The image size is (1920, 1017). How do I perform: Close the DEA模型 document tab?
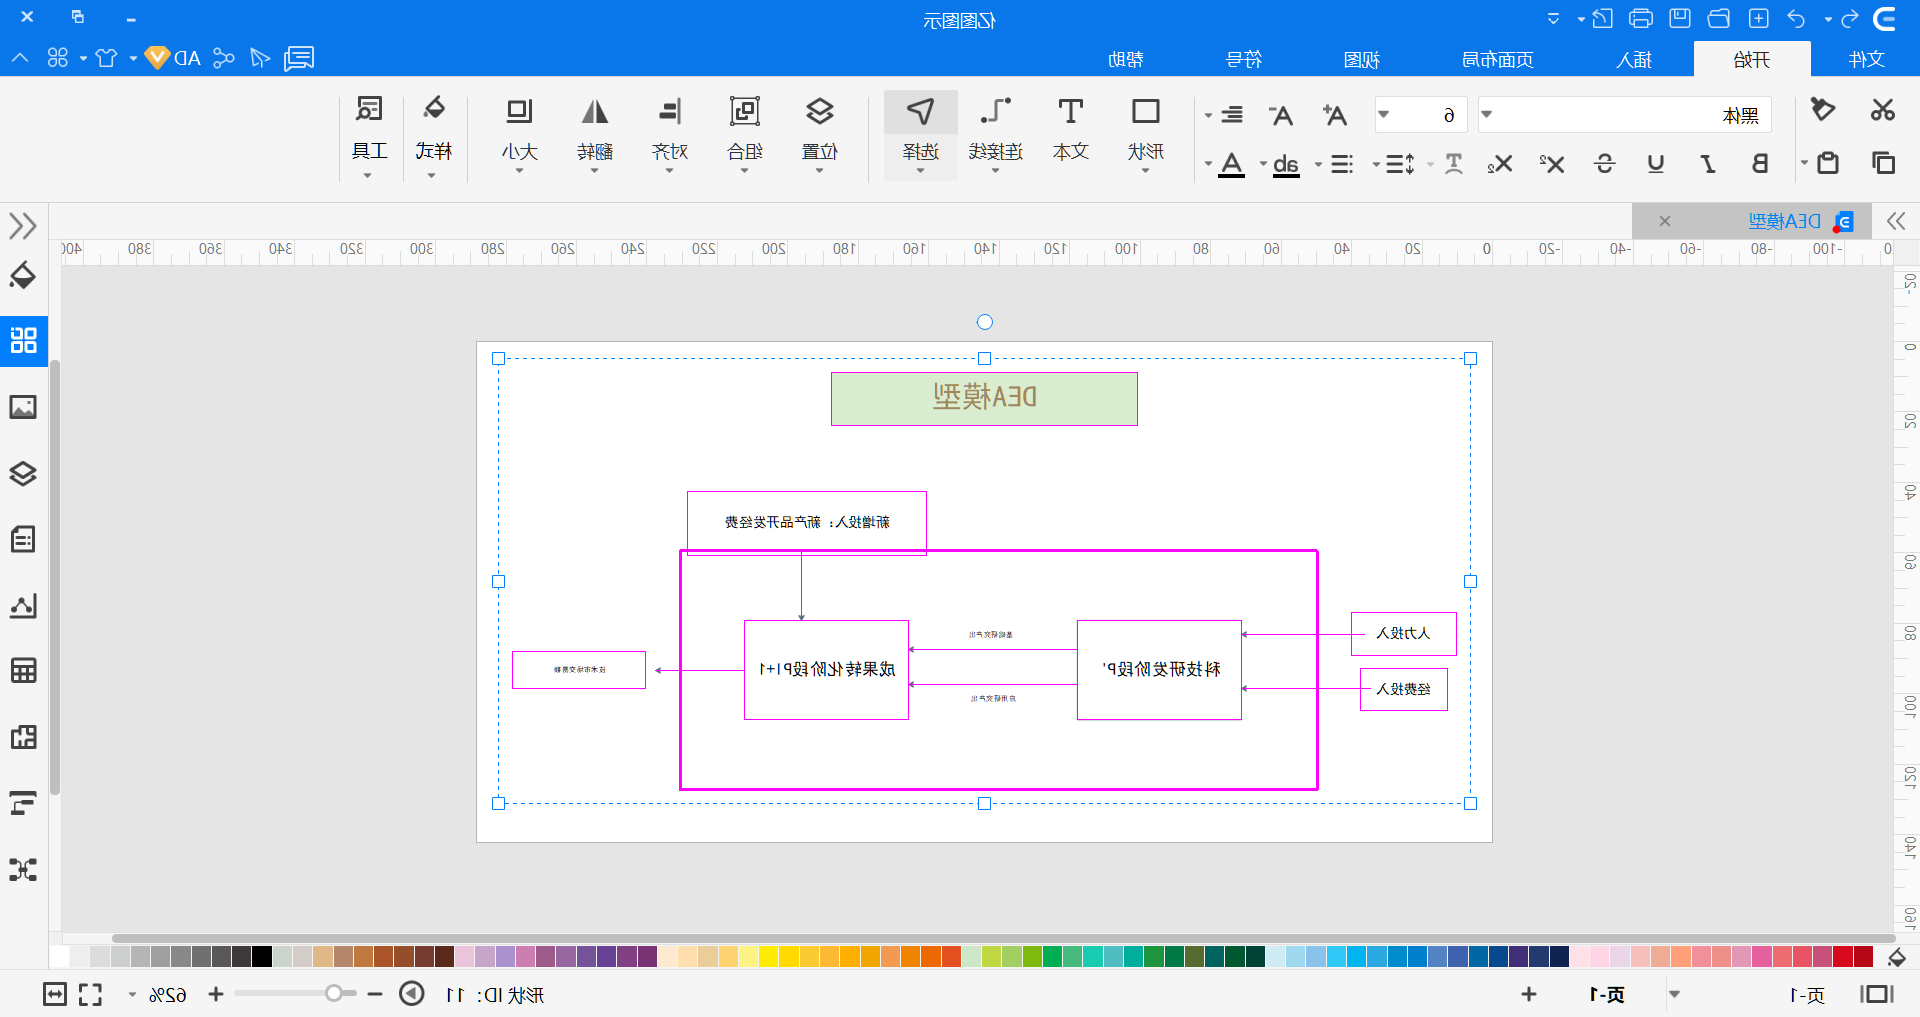[x=1665, y=221]
